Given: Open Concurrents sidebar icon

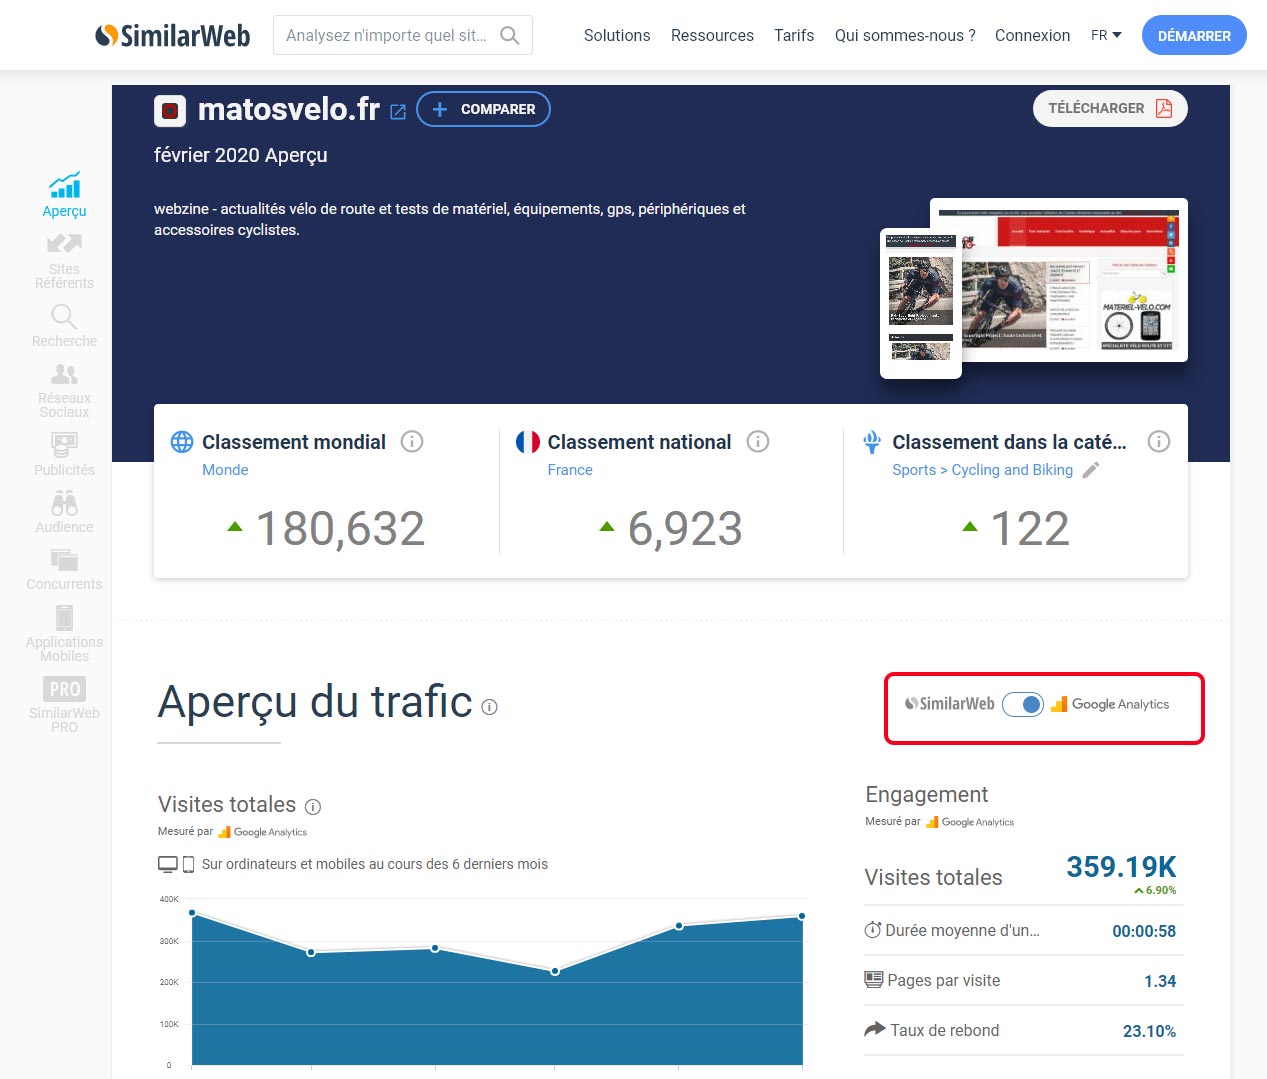Looking at the screenshot, I should [x=64, y=560].
